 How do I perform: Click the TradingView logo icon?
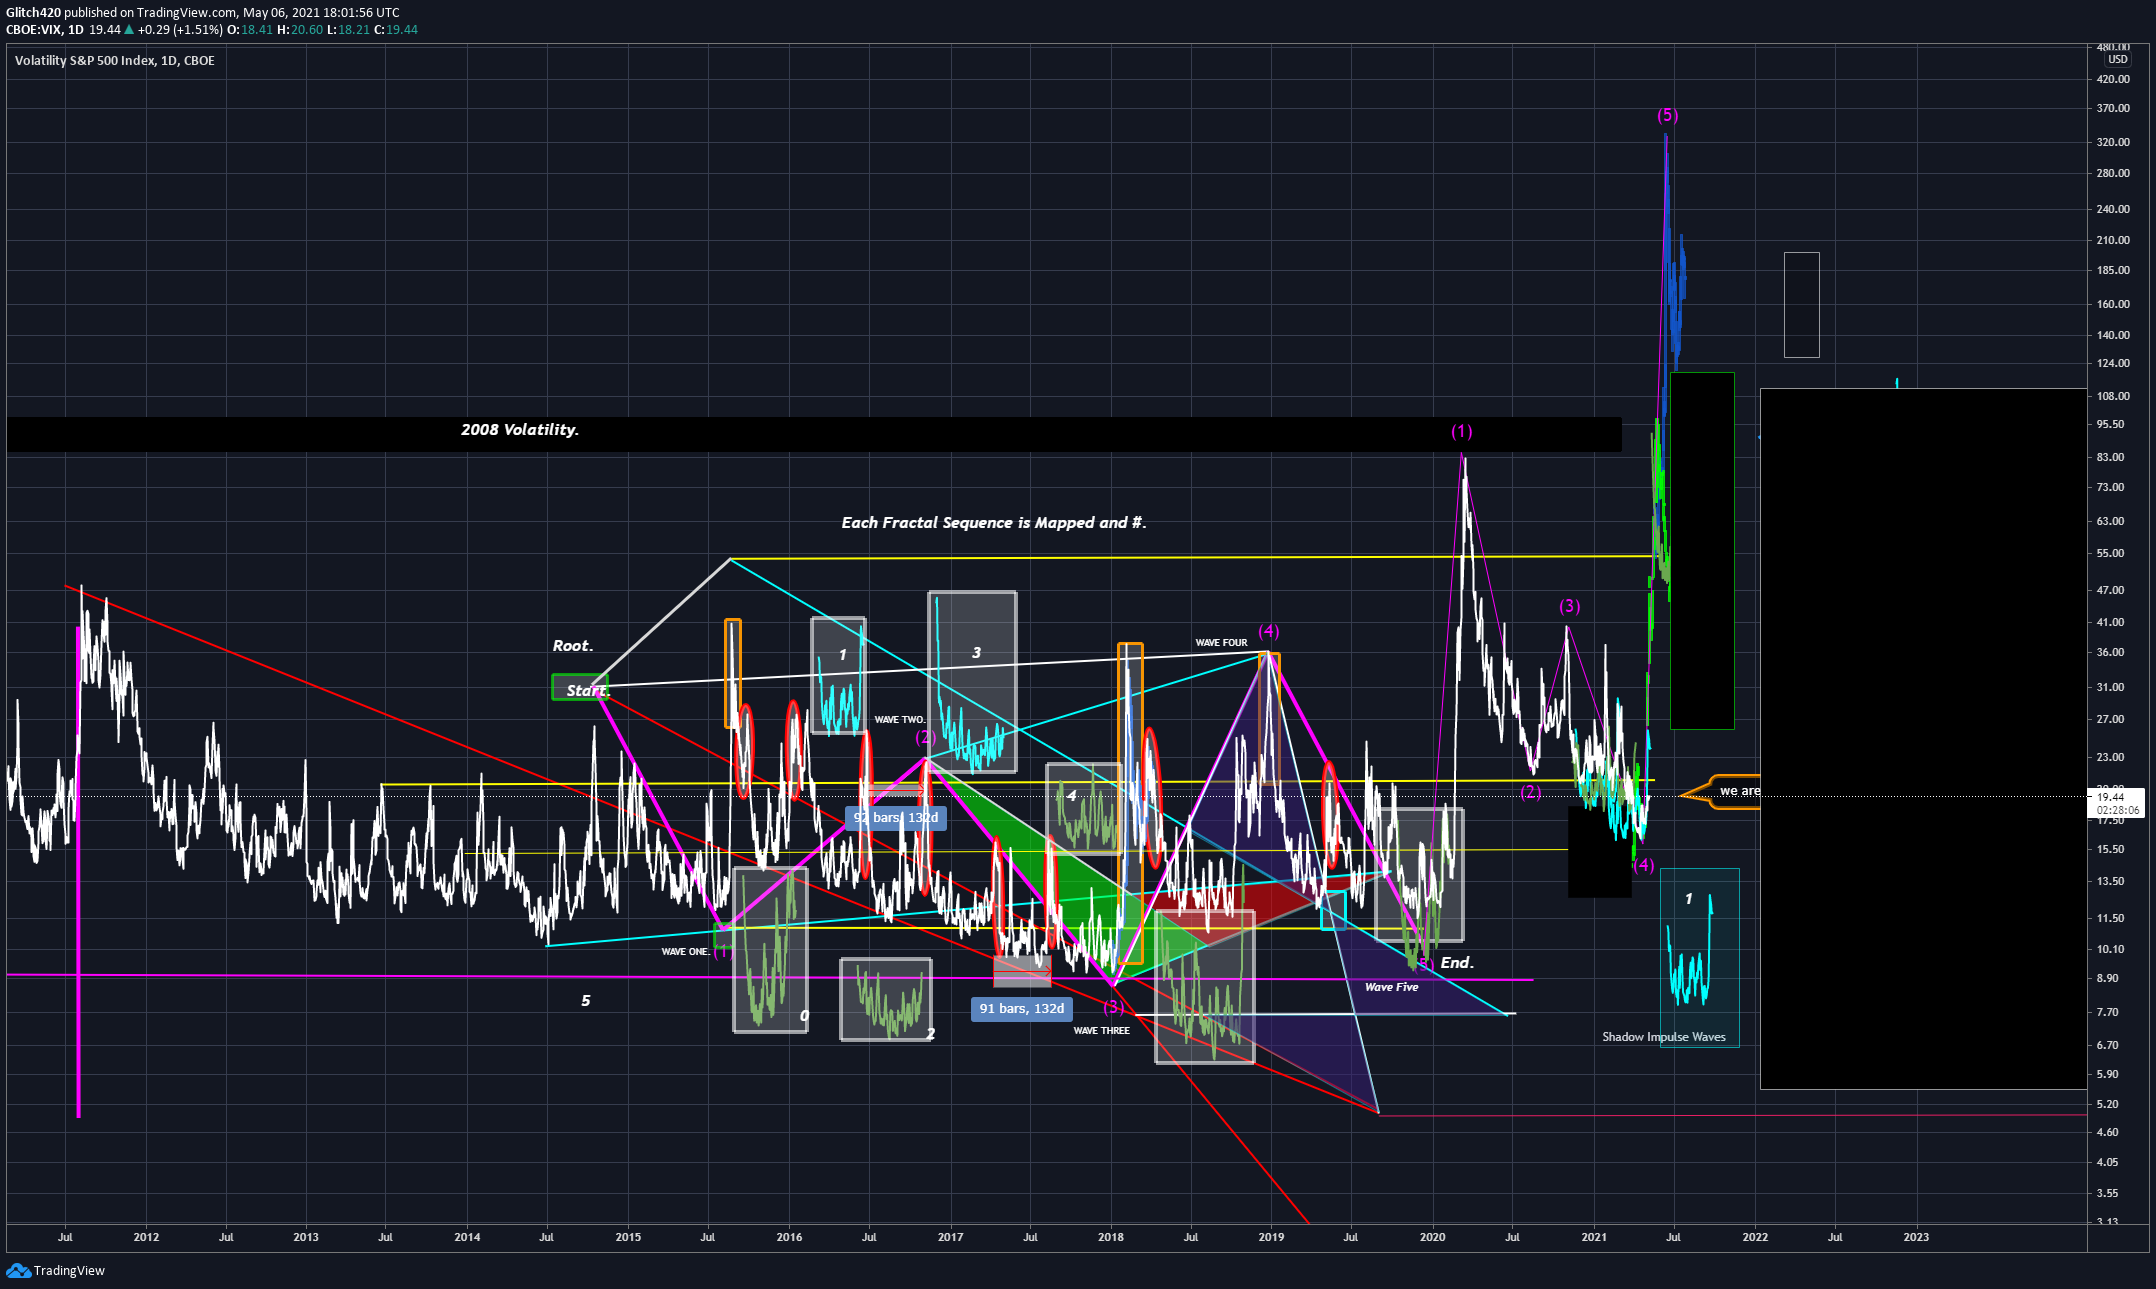coord(18,1270)
